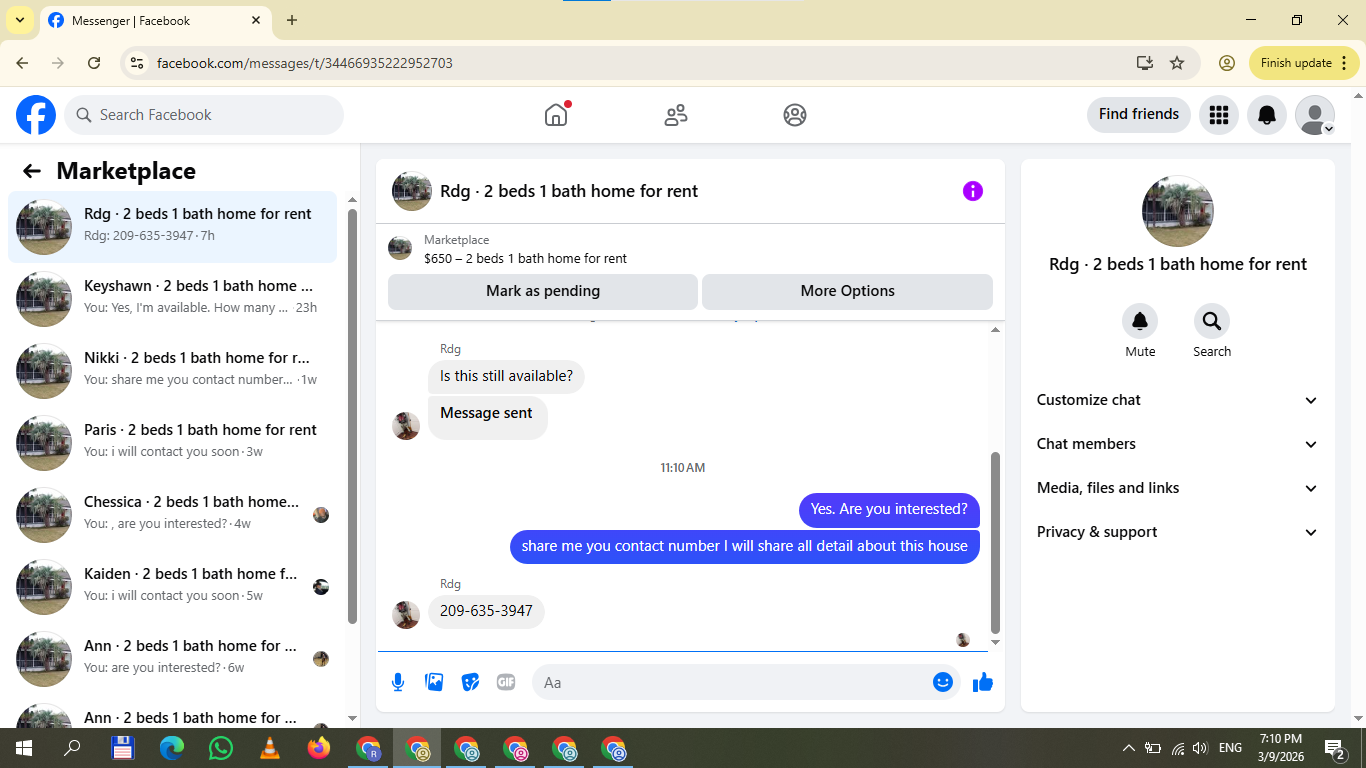Open the Facebook home logo

coord(36,115)
